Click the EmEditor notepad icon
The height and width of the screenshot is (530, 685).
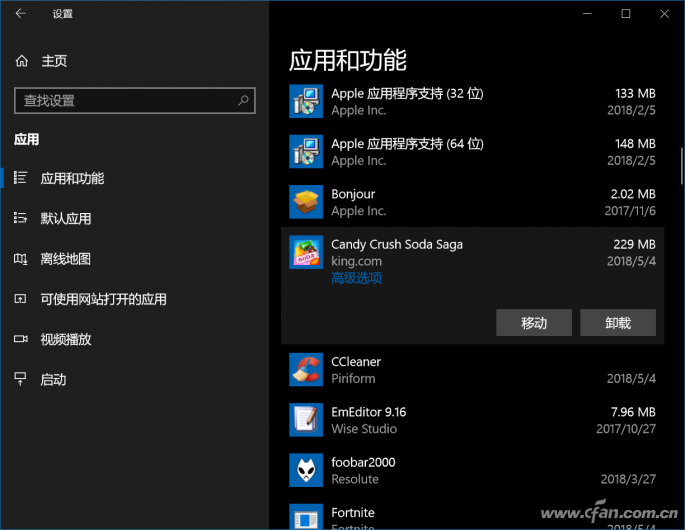point(306,419)
